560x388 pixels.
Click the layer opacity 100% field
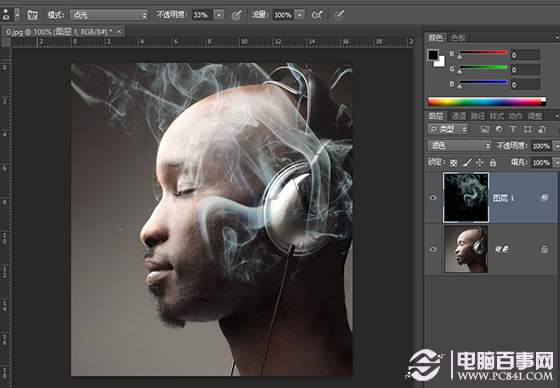click(x=541, y=145)
